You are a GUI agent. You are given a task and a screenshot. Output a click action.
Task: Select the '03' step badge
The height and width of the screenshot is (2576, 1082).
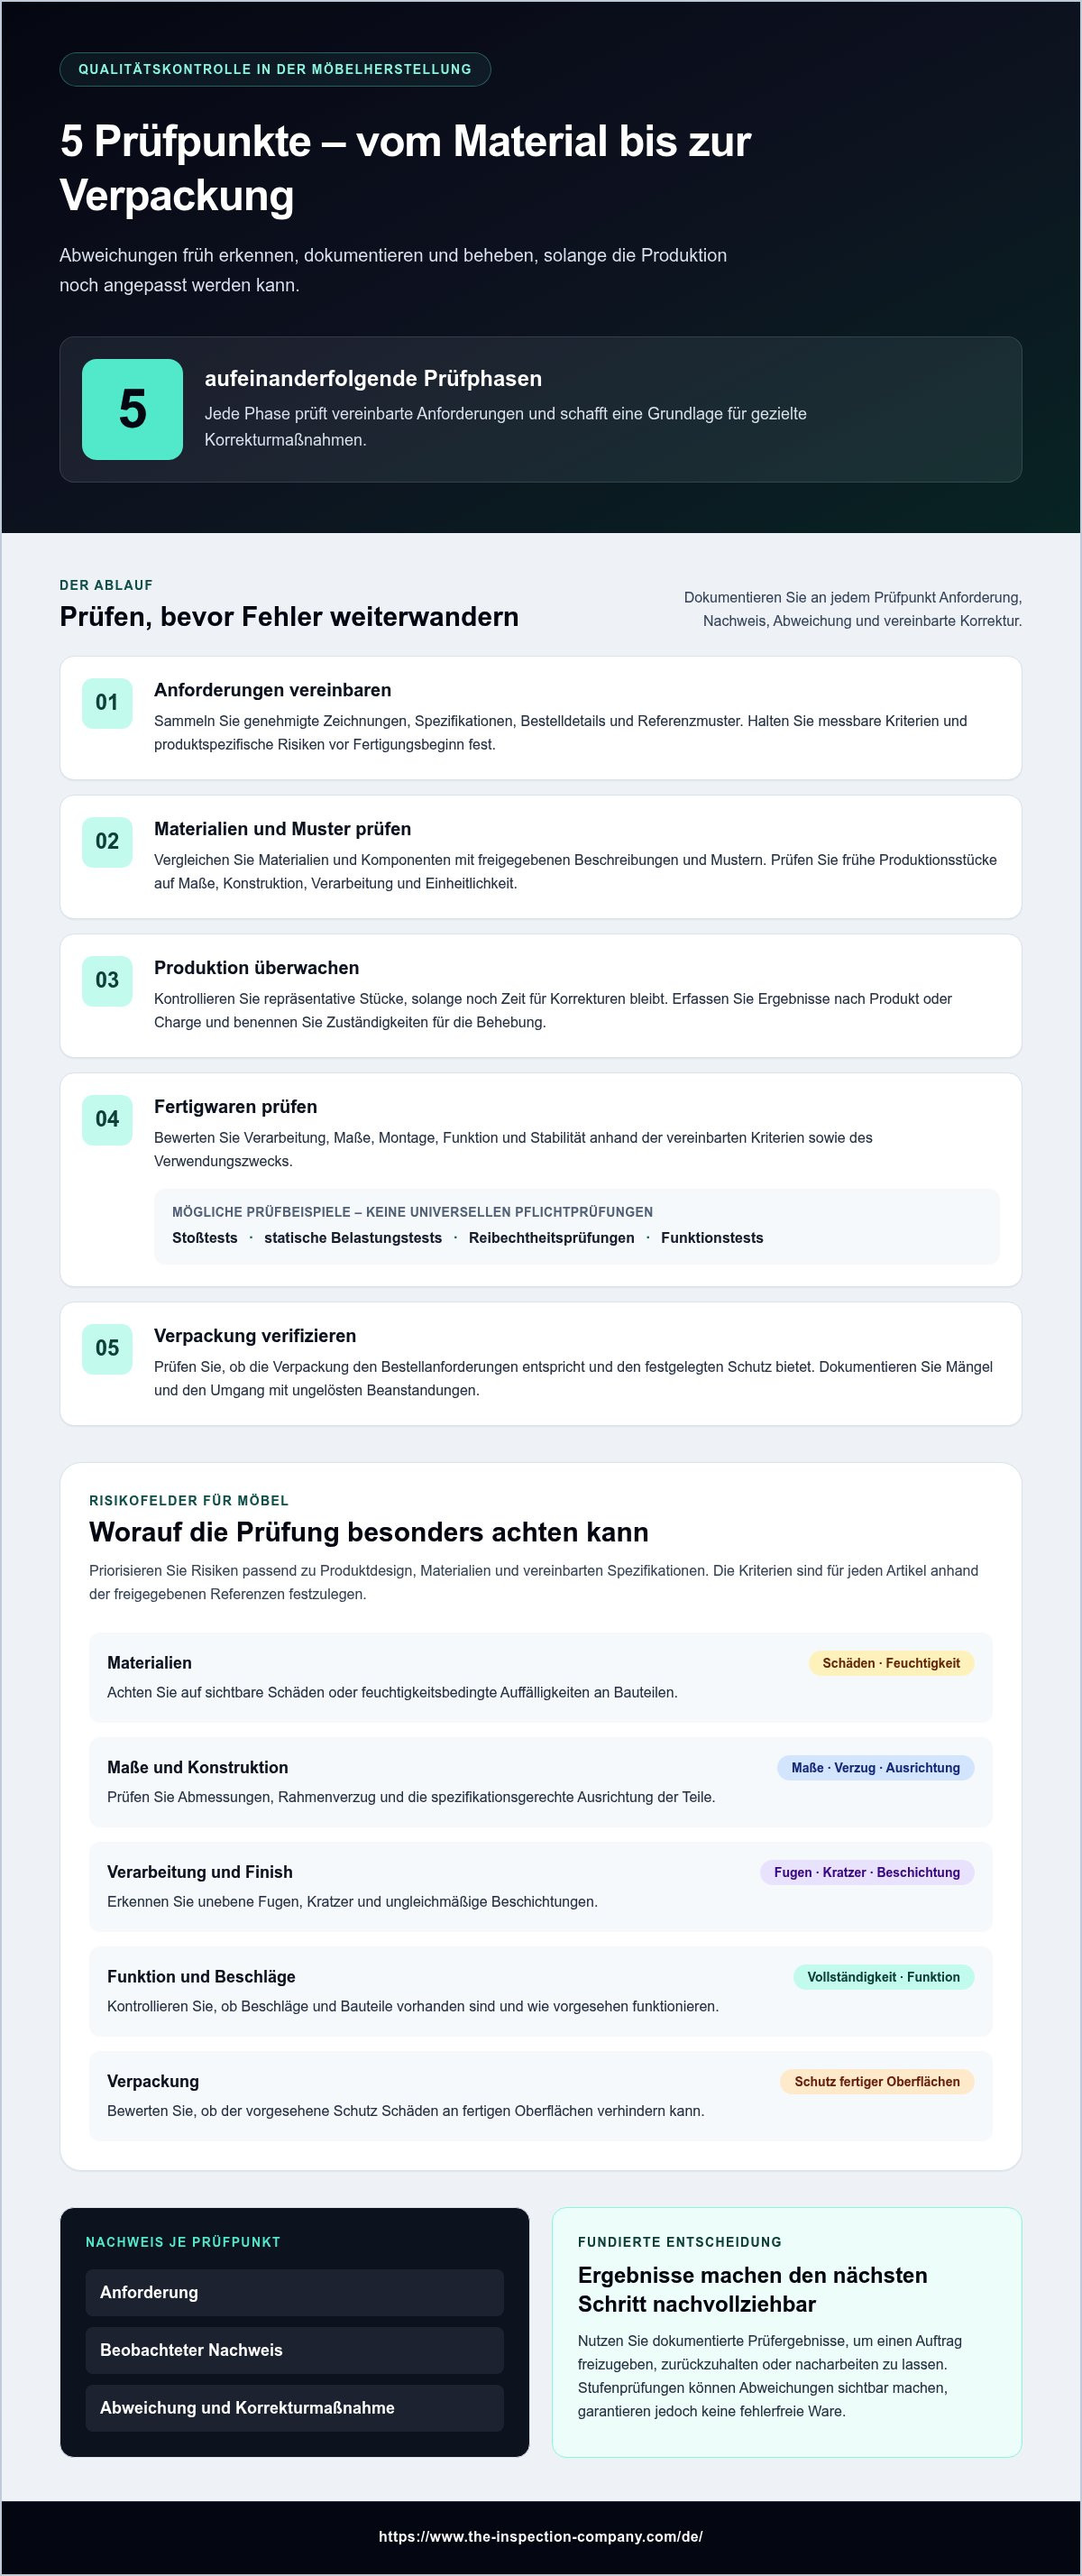click(107, 980)
